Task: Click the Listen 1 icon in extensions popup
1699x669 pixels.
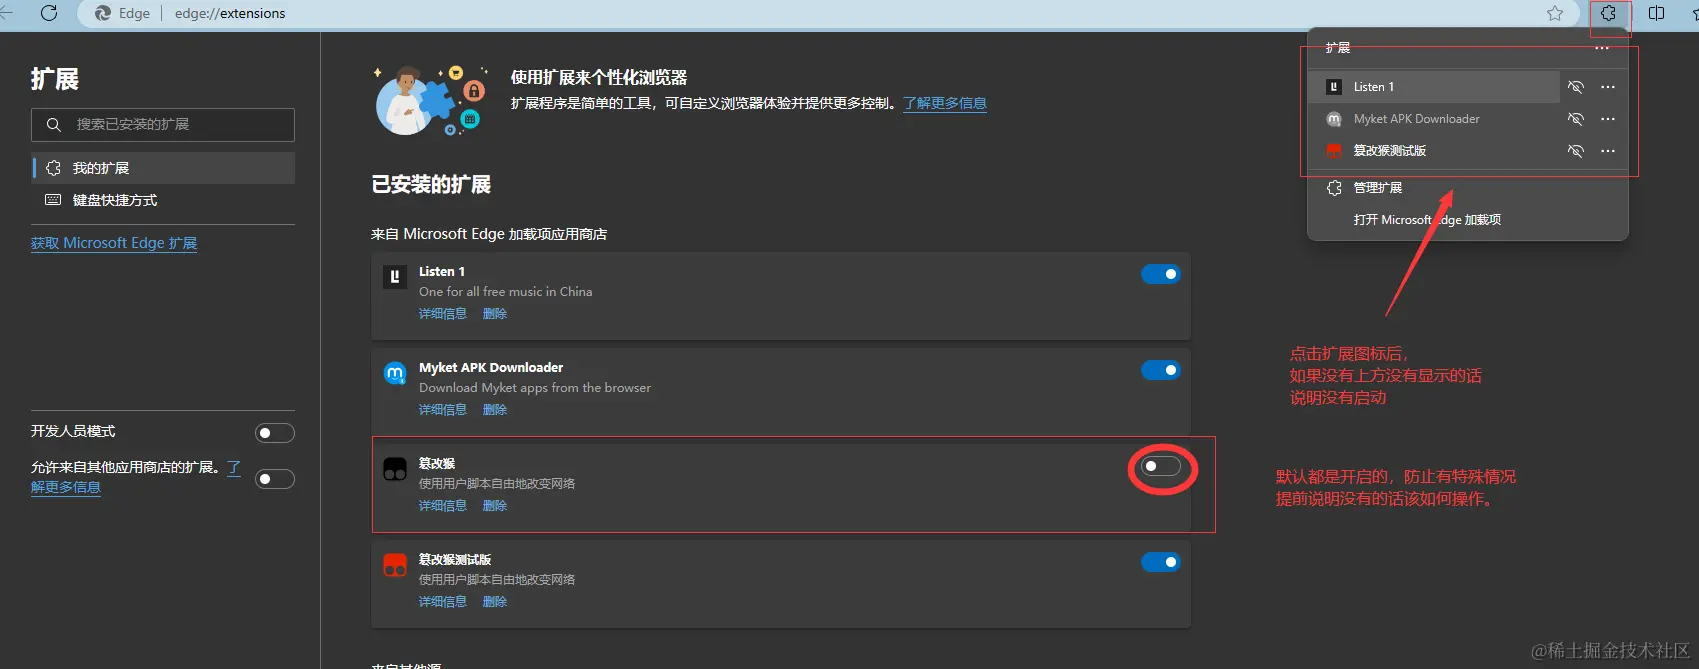Action: pos(1334,87)
